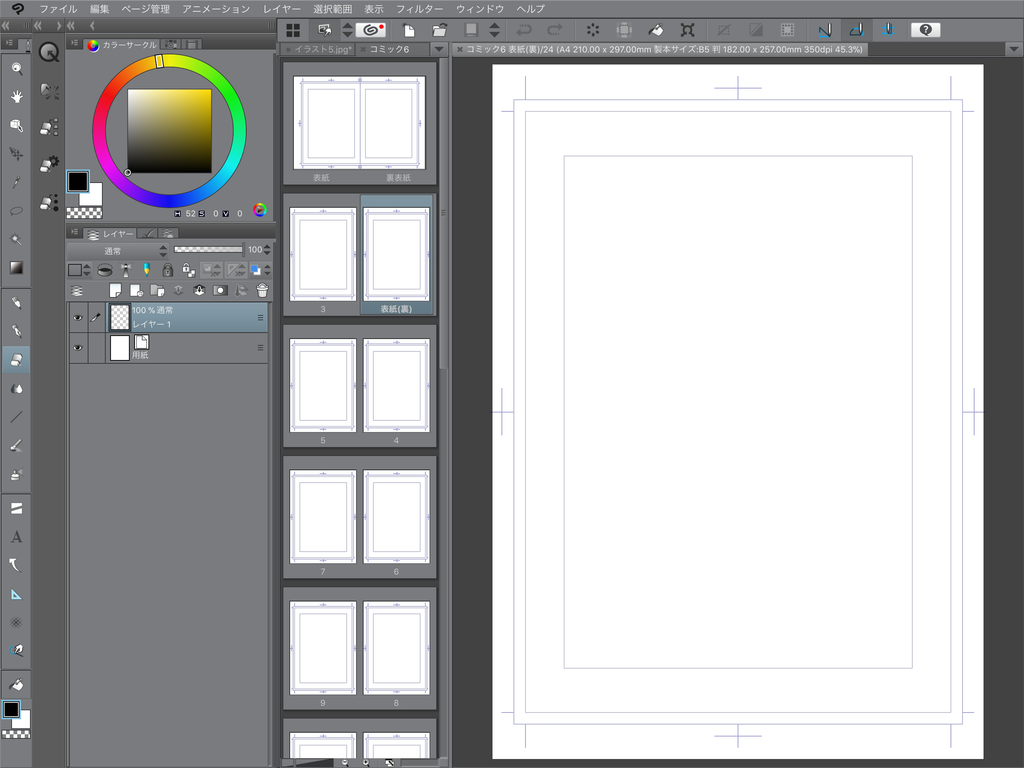Screen dimensions: 1024x768
Task: Toggle visibility of 用紙 layer
Action: [x=78, y=347]
